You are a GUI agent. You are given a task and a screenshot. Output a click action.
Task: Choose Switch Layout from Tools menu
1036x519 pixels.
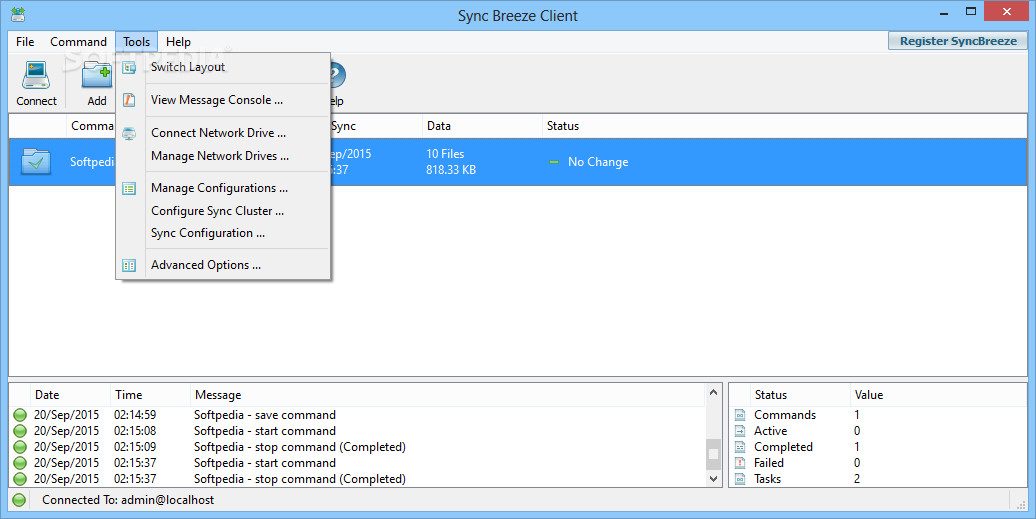(x=223, y=67)
